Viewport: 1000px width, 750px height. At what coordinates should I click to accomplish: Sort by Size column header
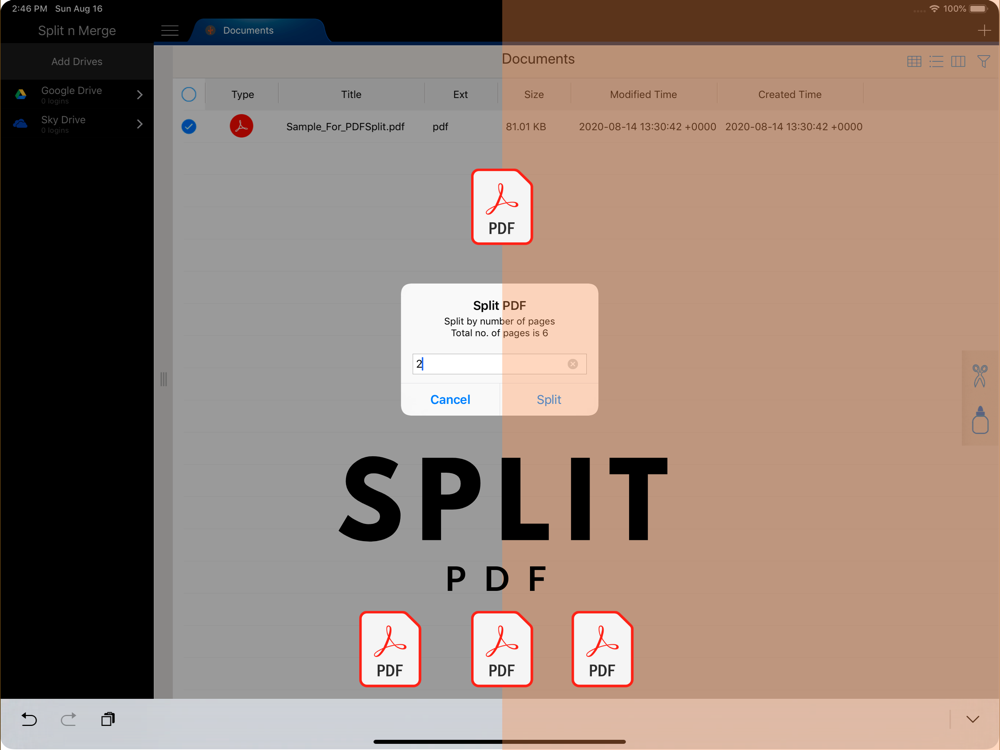point(534,94)
